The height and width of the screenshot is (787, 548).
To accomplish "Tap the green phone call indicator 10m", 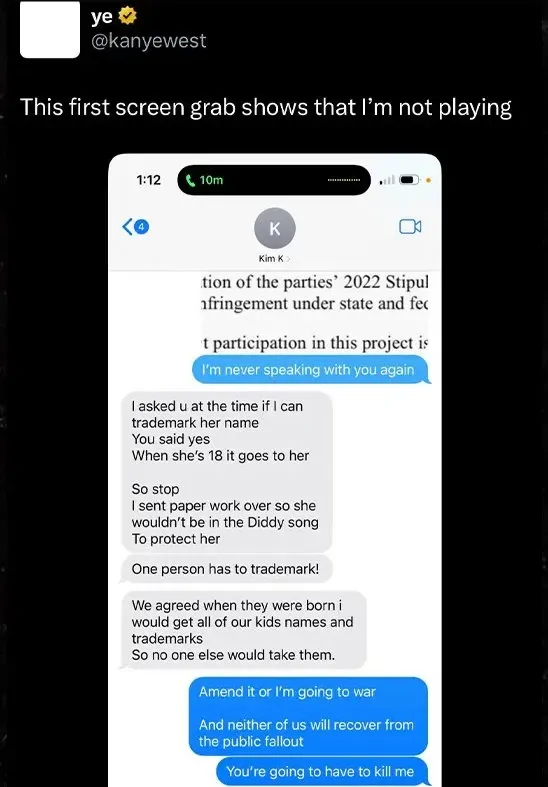I will [204, 180].
